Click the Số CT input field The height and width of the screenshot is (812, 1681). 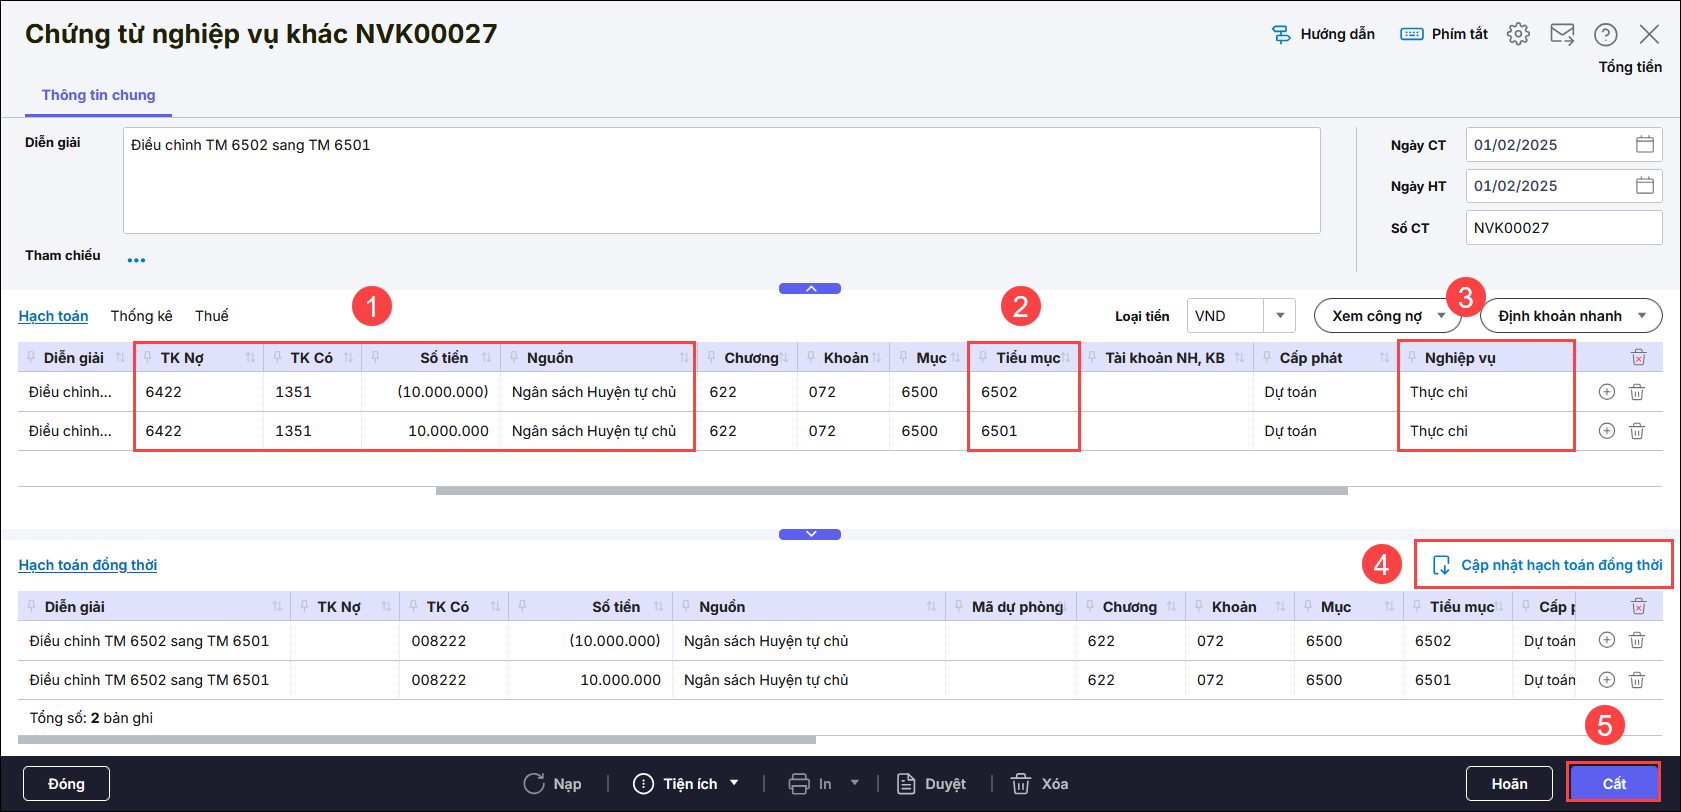(x=1562, y=228)
